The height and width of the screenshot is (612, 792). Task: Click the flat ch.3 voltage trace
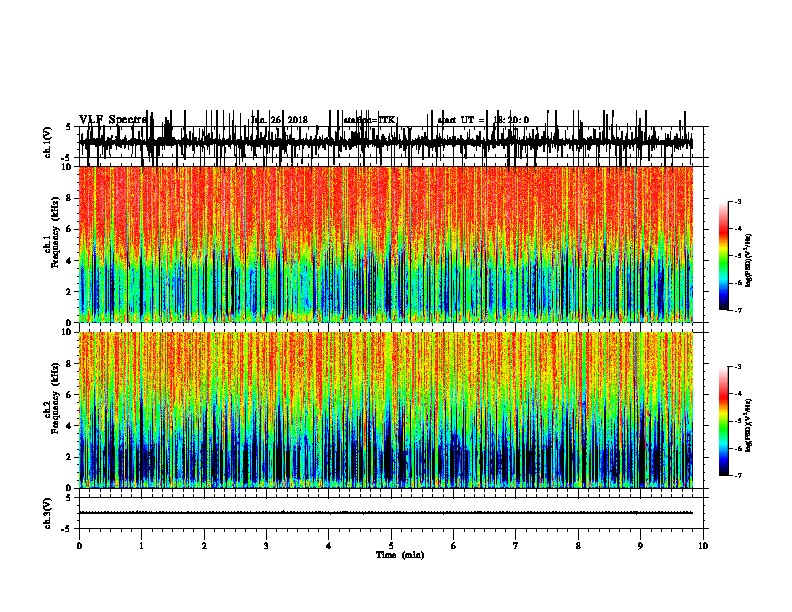385,513
